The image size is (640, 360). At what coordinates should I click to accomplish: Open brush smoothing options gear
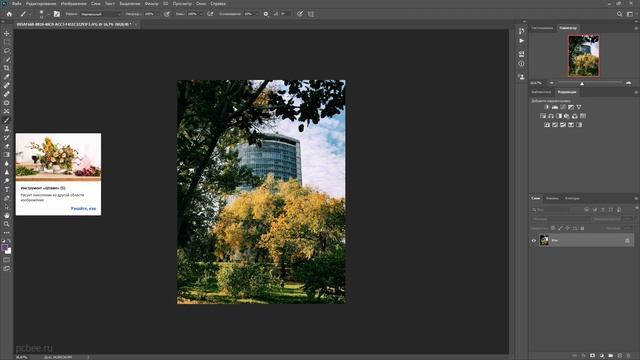[x=266, y=14]
